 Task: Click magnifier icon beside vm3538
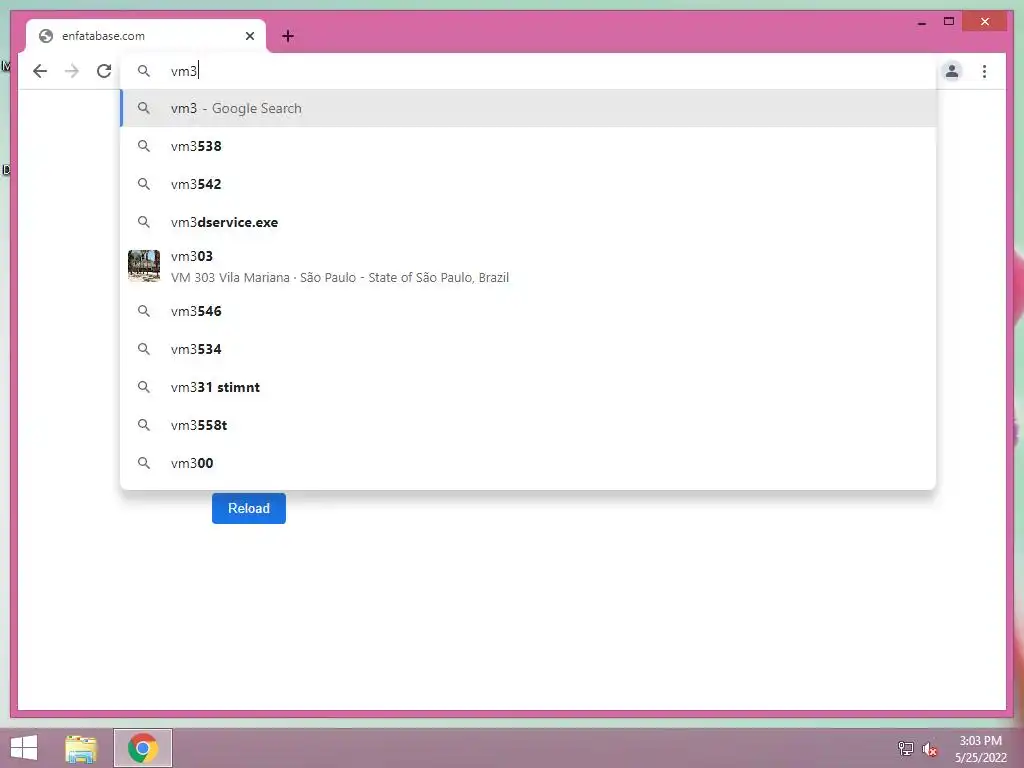point(144,146)
